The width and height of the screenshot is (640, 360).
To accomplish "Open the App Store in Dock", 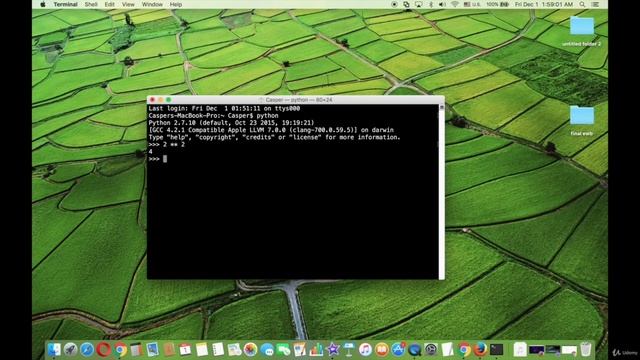I will pyautogui.click(x=398, y=349).
